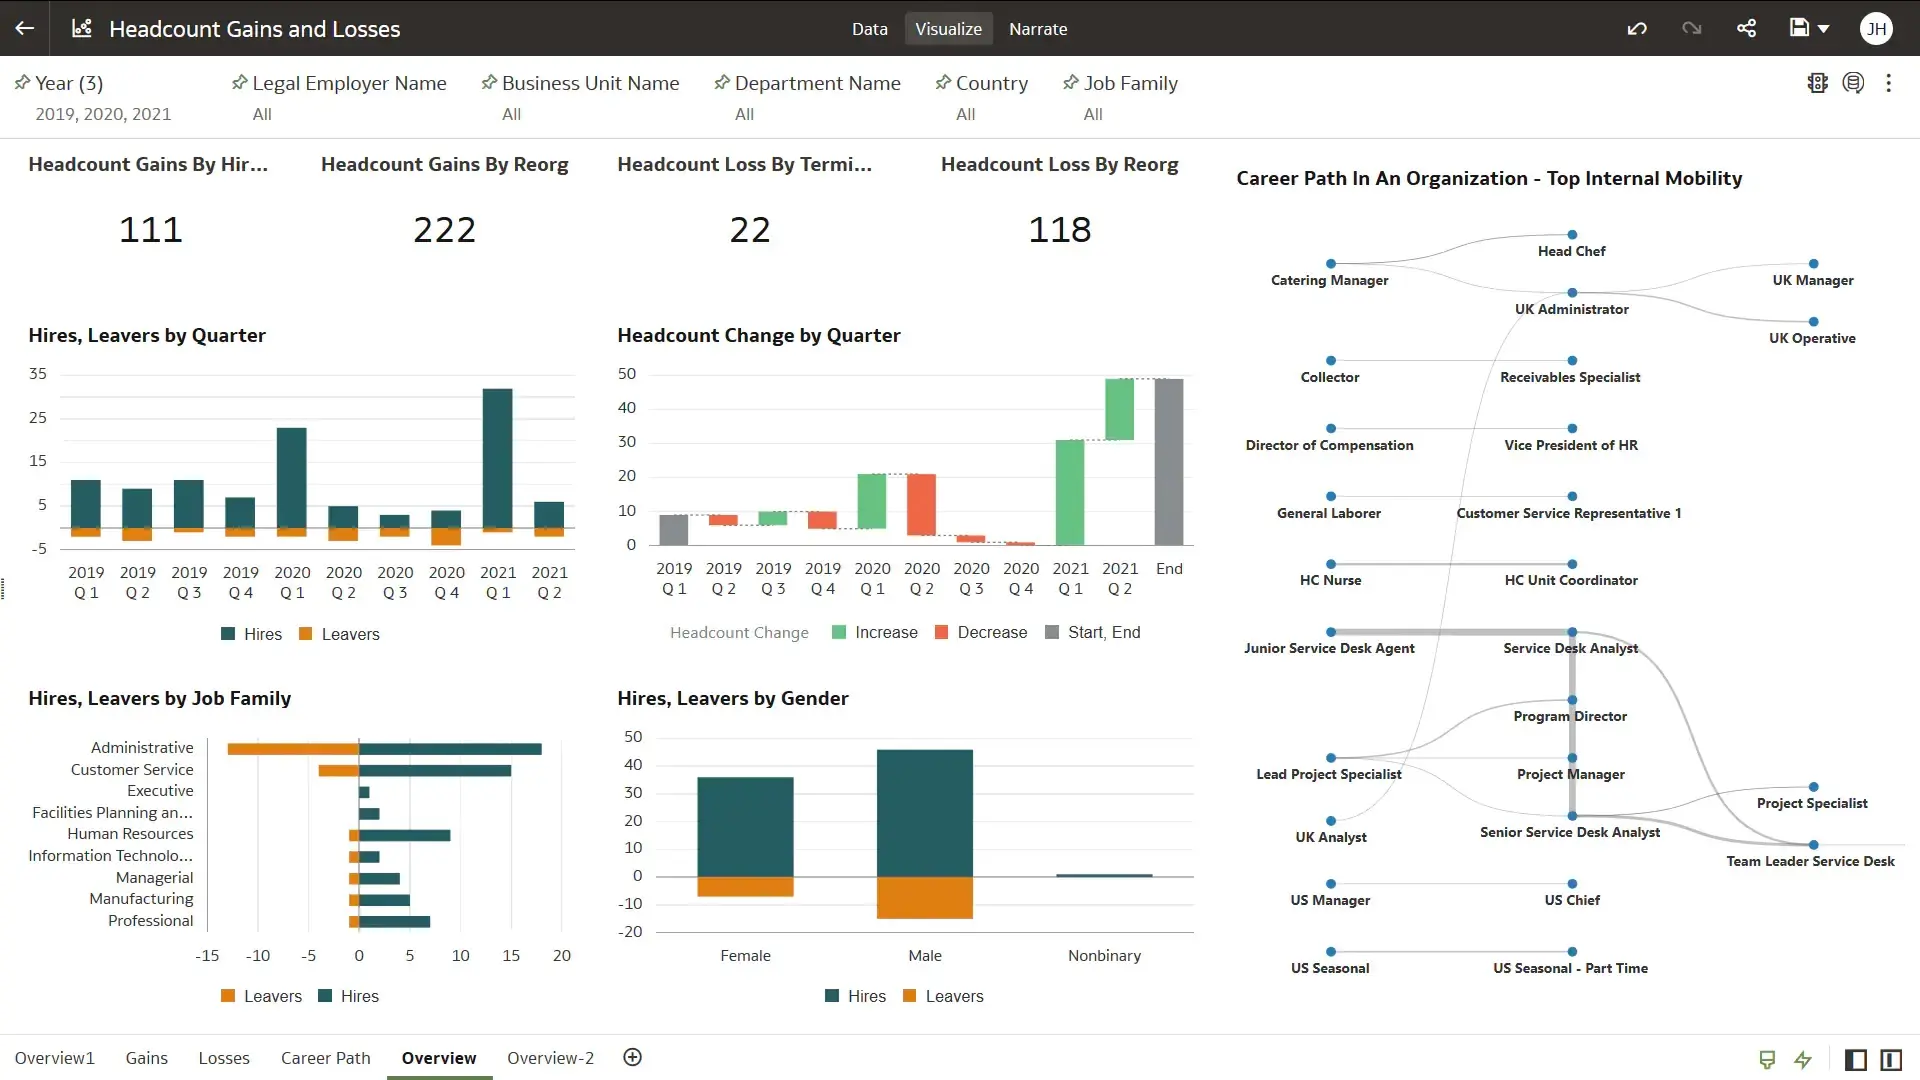Screen dimensions: 1920x1080
Task: Toggle the Hires legend entry under Hires, Leavers by Quarter
Action: tap(251, 633)
